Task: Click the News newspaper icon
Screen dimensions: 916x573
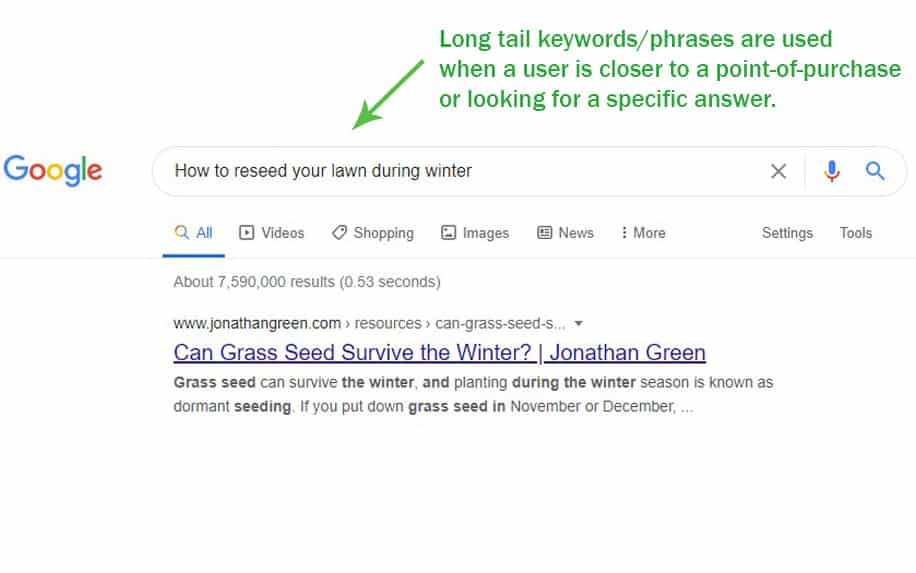Action: pyautogui.click(x=544, y=232)
